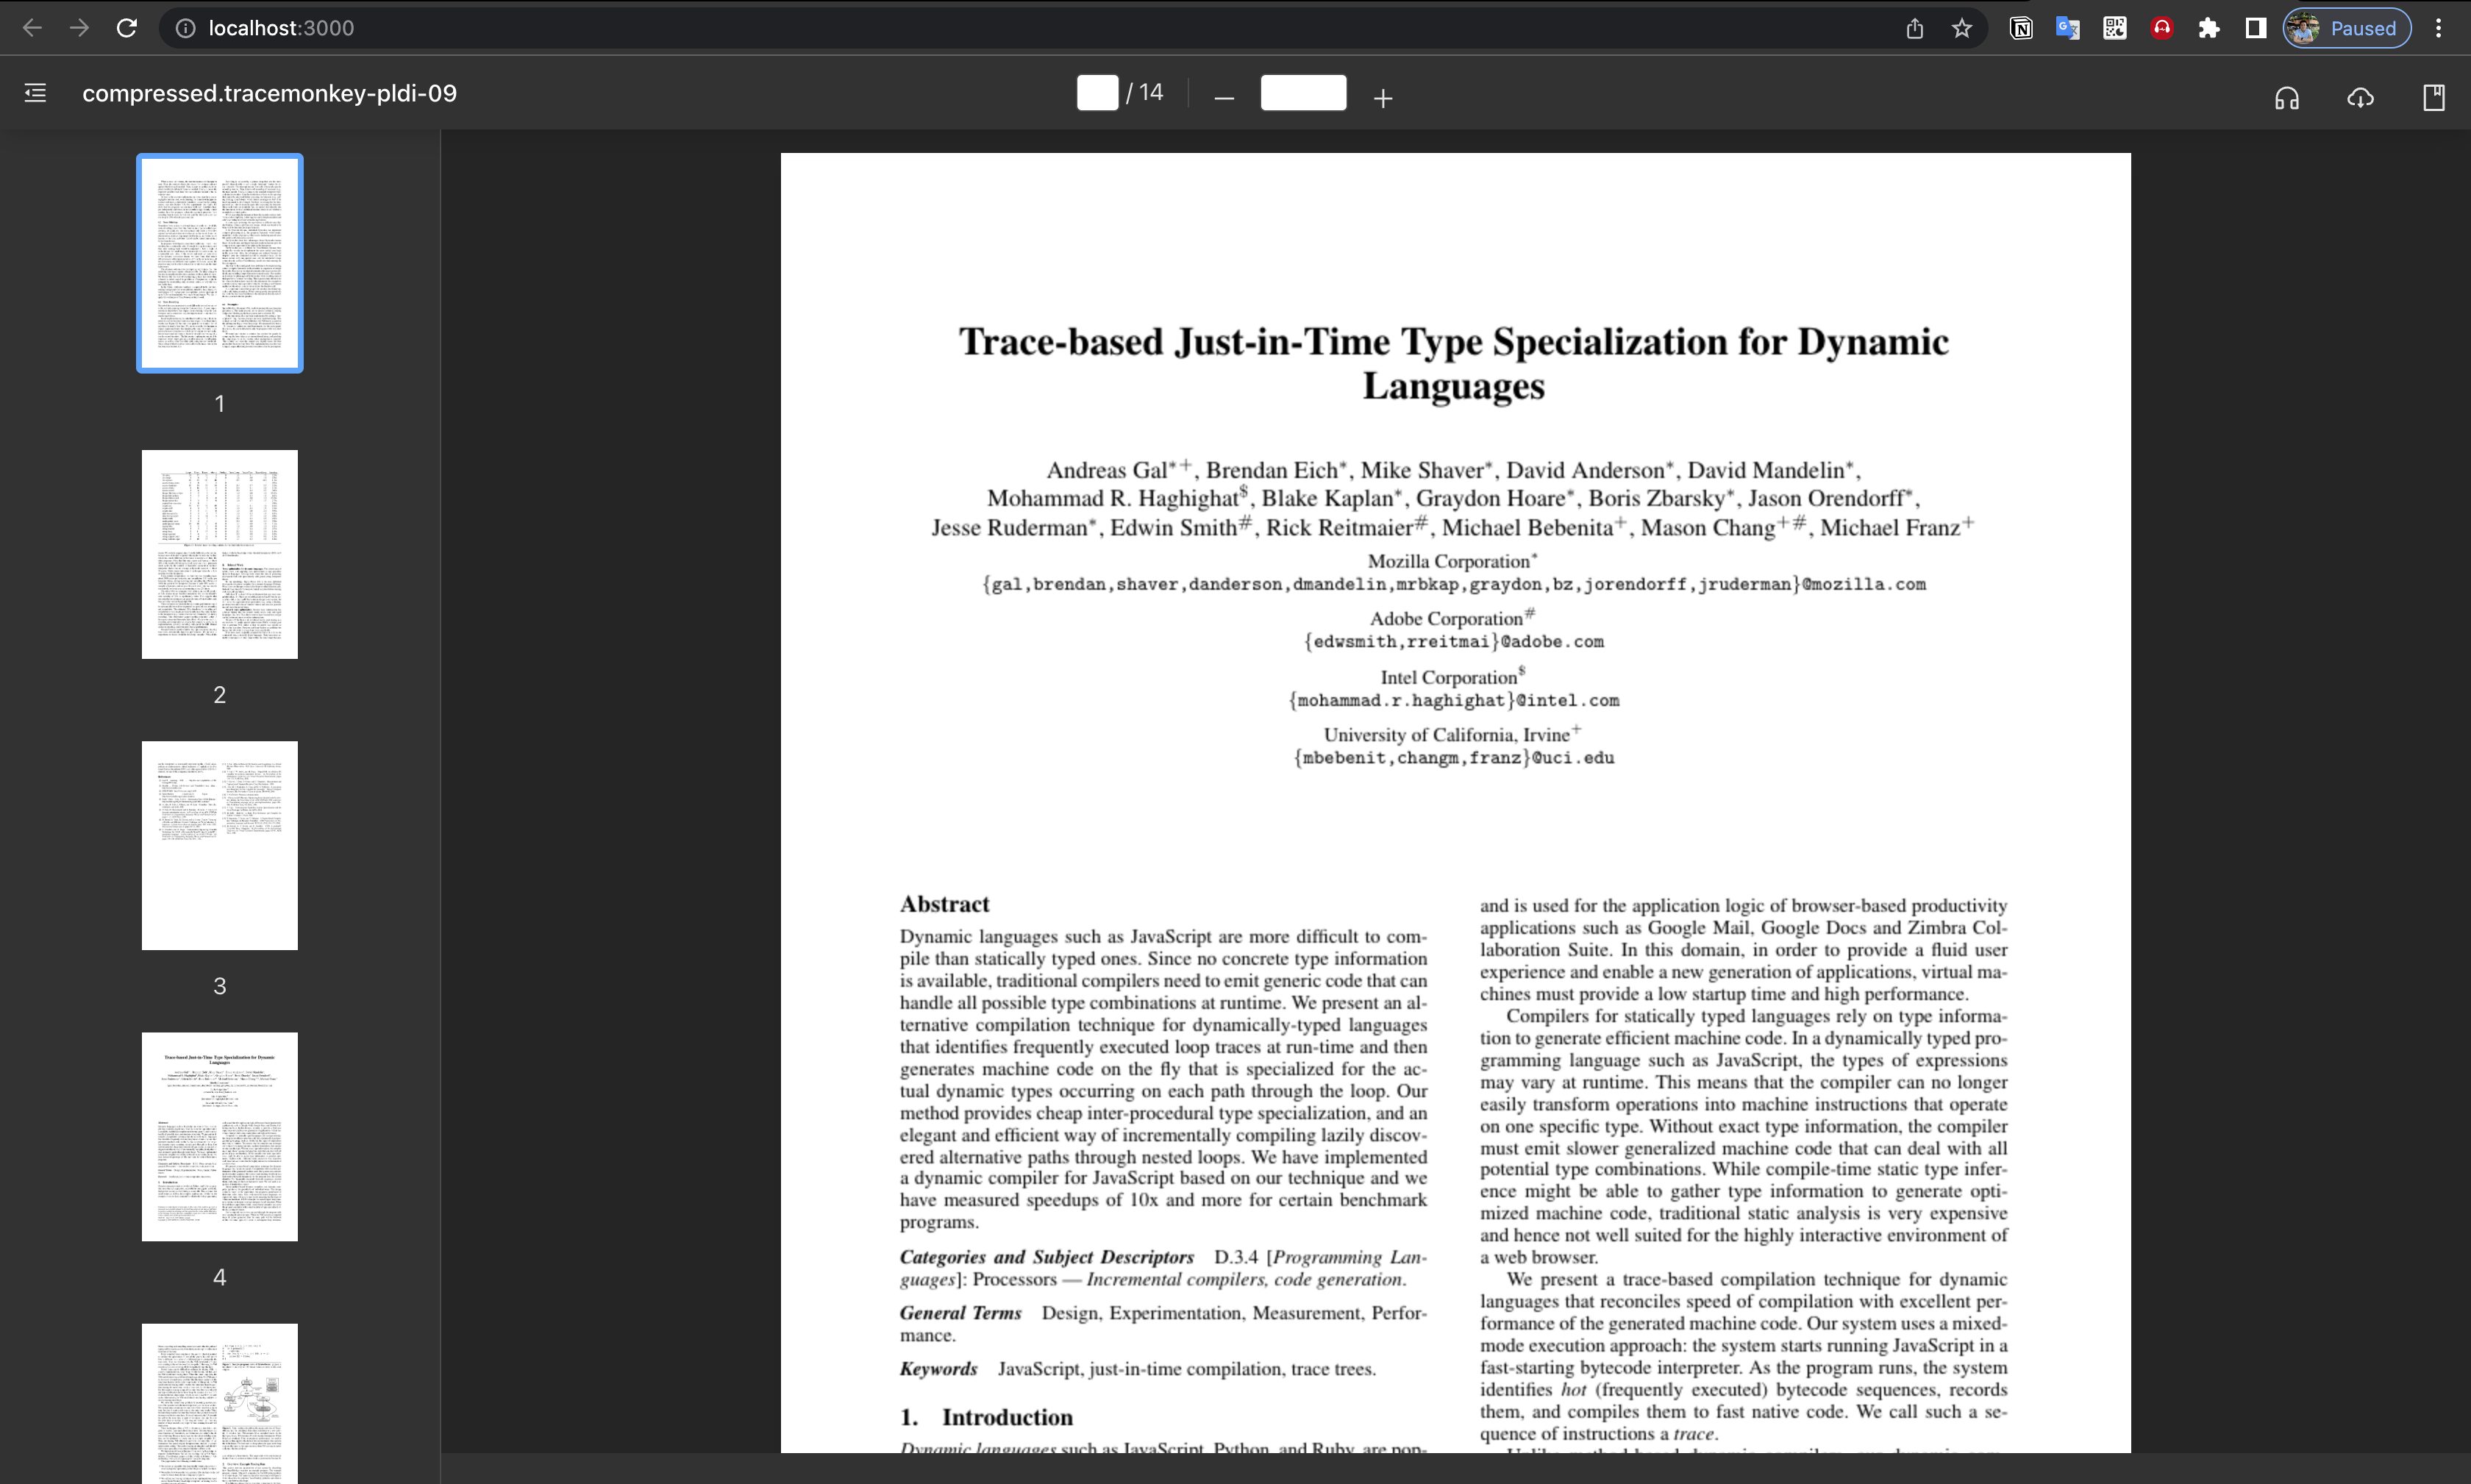Open the browser Extensions puzzle icon
Screen dimensions: 2471x1484
point(2209,28)
